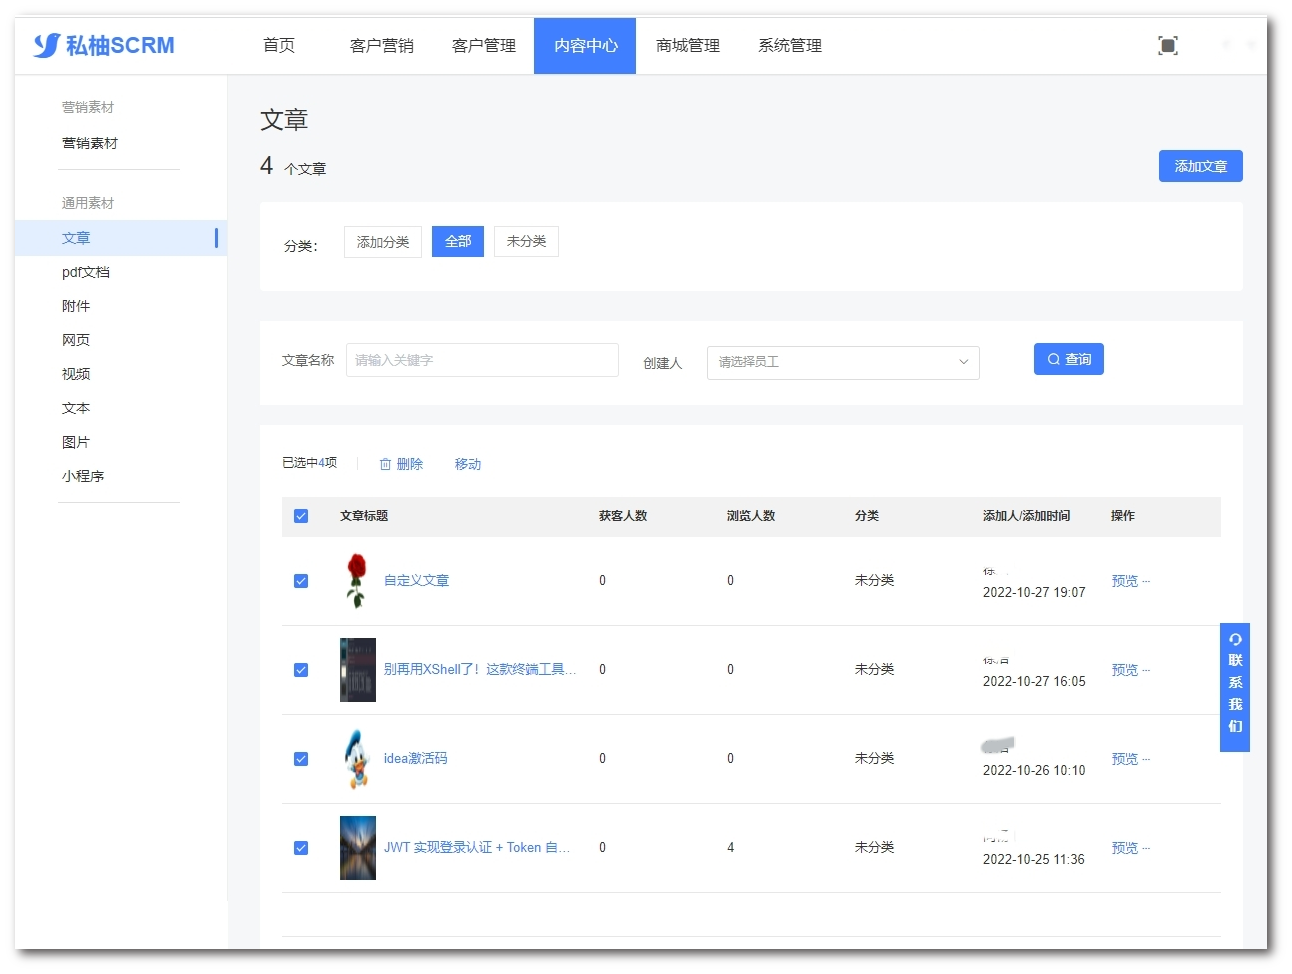Image resolution: width=1292 pixels, height=974 pixels.
Task: Click the 私柚SCRM logo
Action: (104, 46)
